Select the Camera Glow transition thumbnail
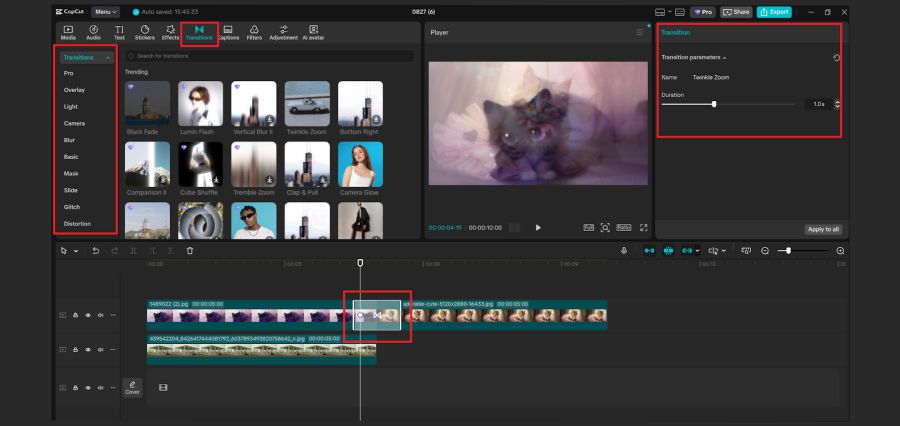This screenshot has height=426, width=900. click(360, 164)
